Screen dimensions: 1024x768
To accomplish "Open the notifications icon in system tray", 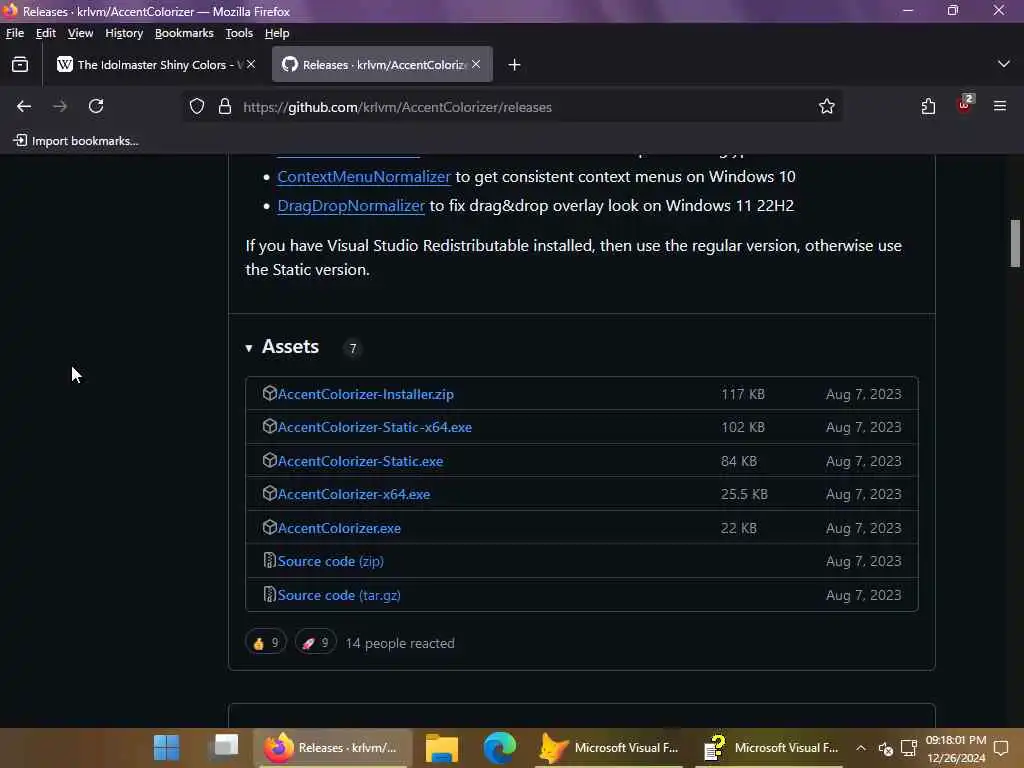I will click(1000, 748).
